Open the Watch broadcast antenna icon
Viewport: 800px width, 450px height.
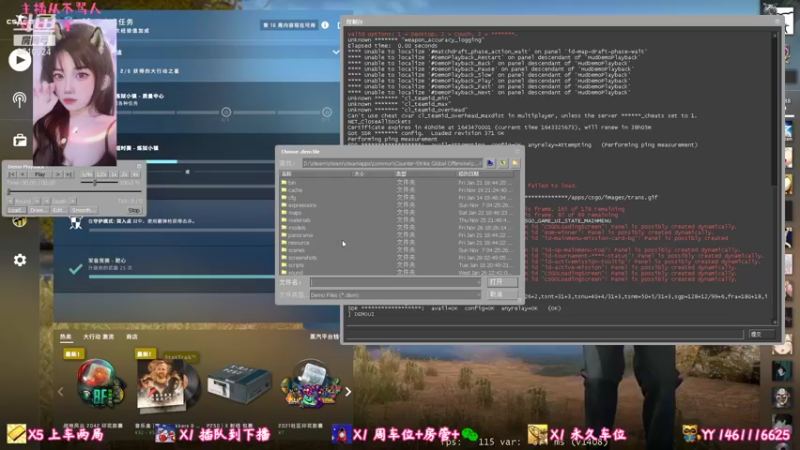[19, 99]
